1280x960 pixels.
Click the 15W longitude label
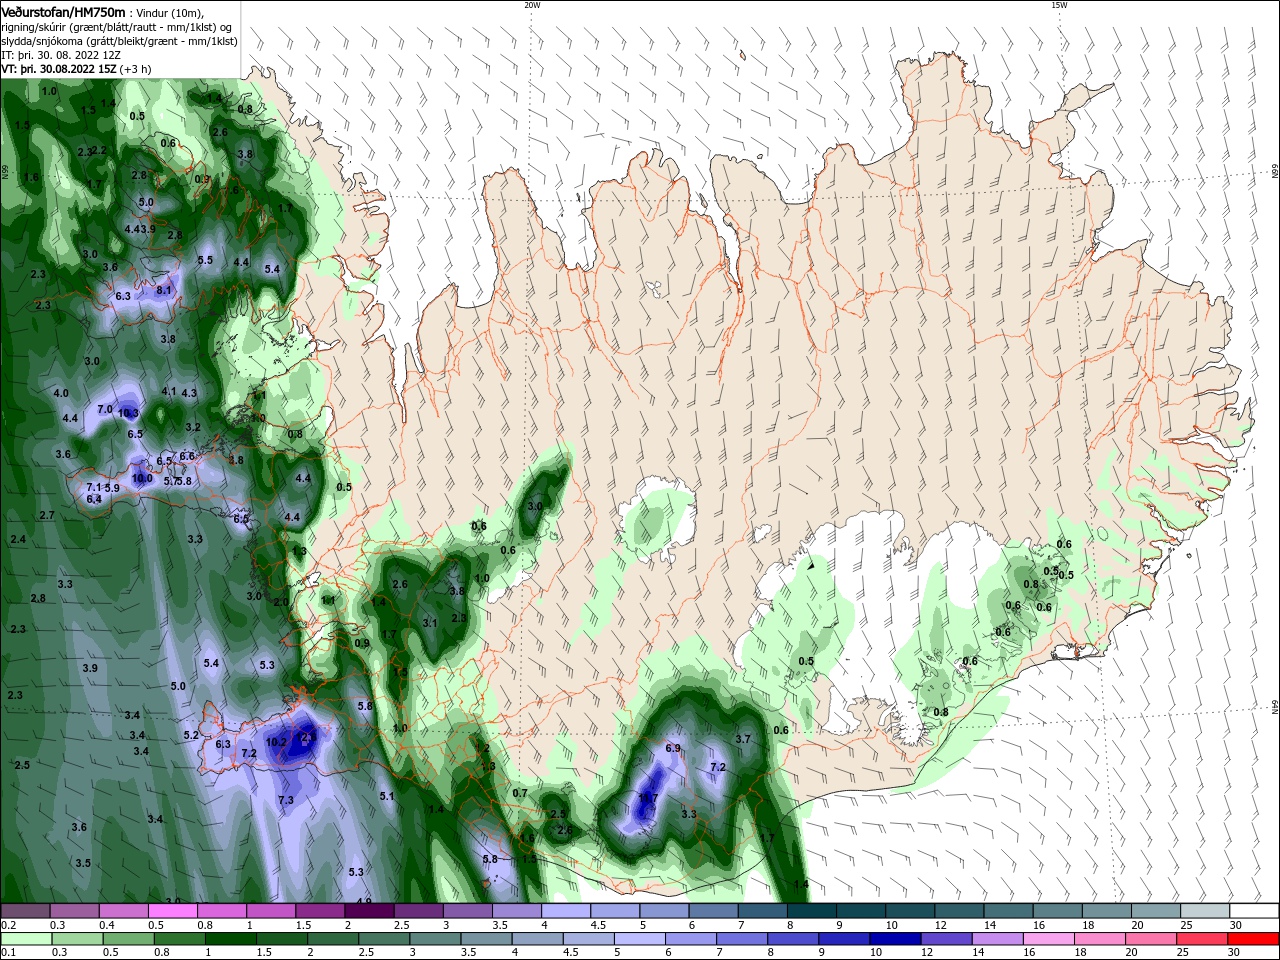(x=1058, y=5)
